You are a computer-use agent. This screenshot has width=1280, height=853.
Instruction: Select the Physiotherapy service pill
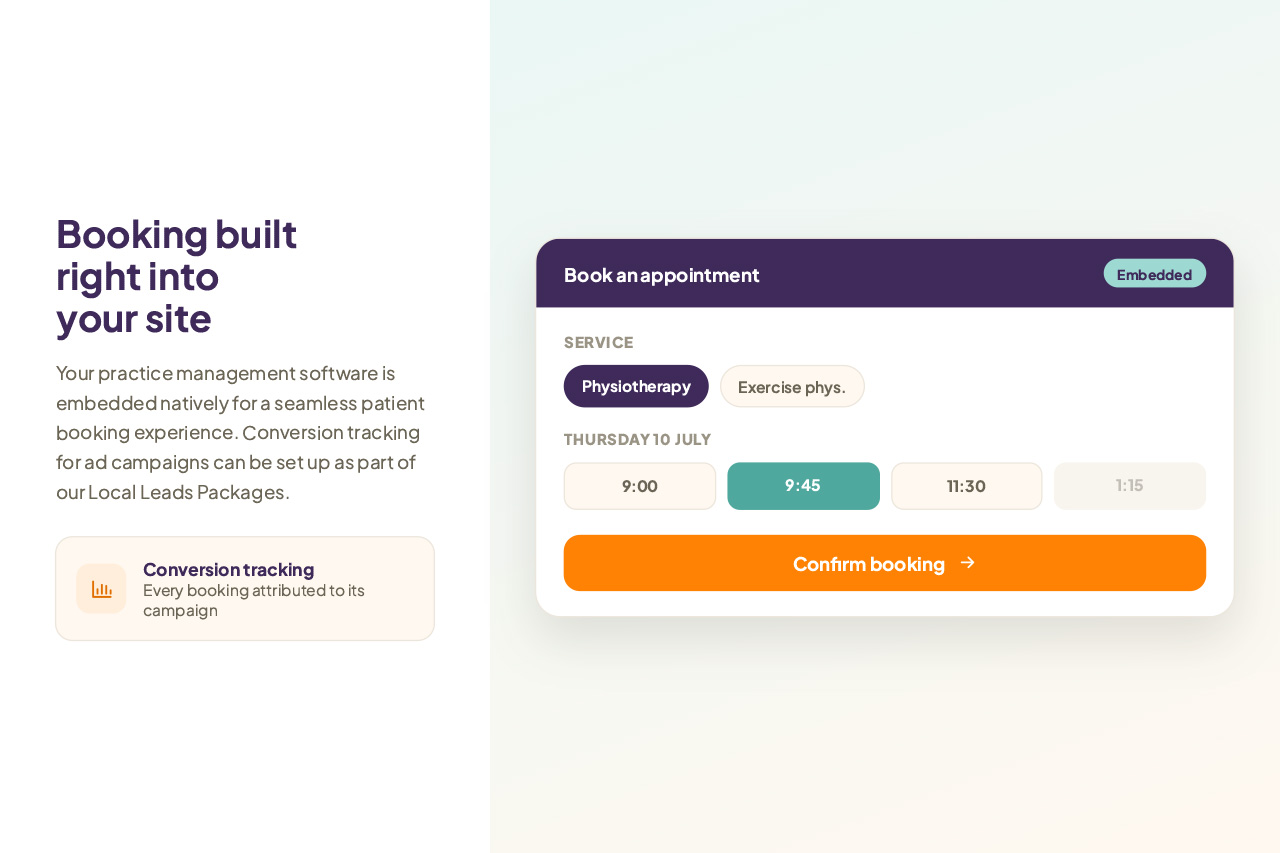(636, 386)
